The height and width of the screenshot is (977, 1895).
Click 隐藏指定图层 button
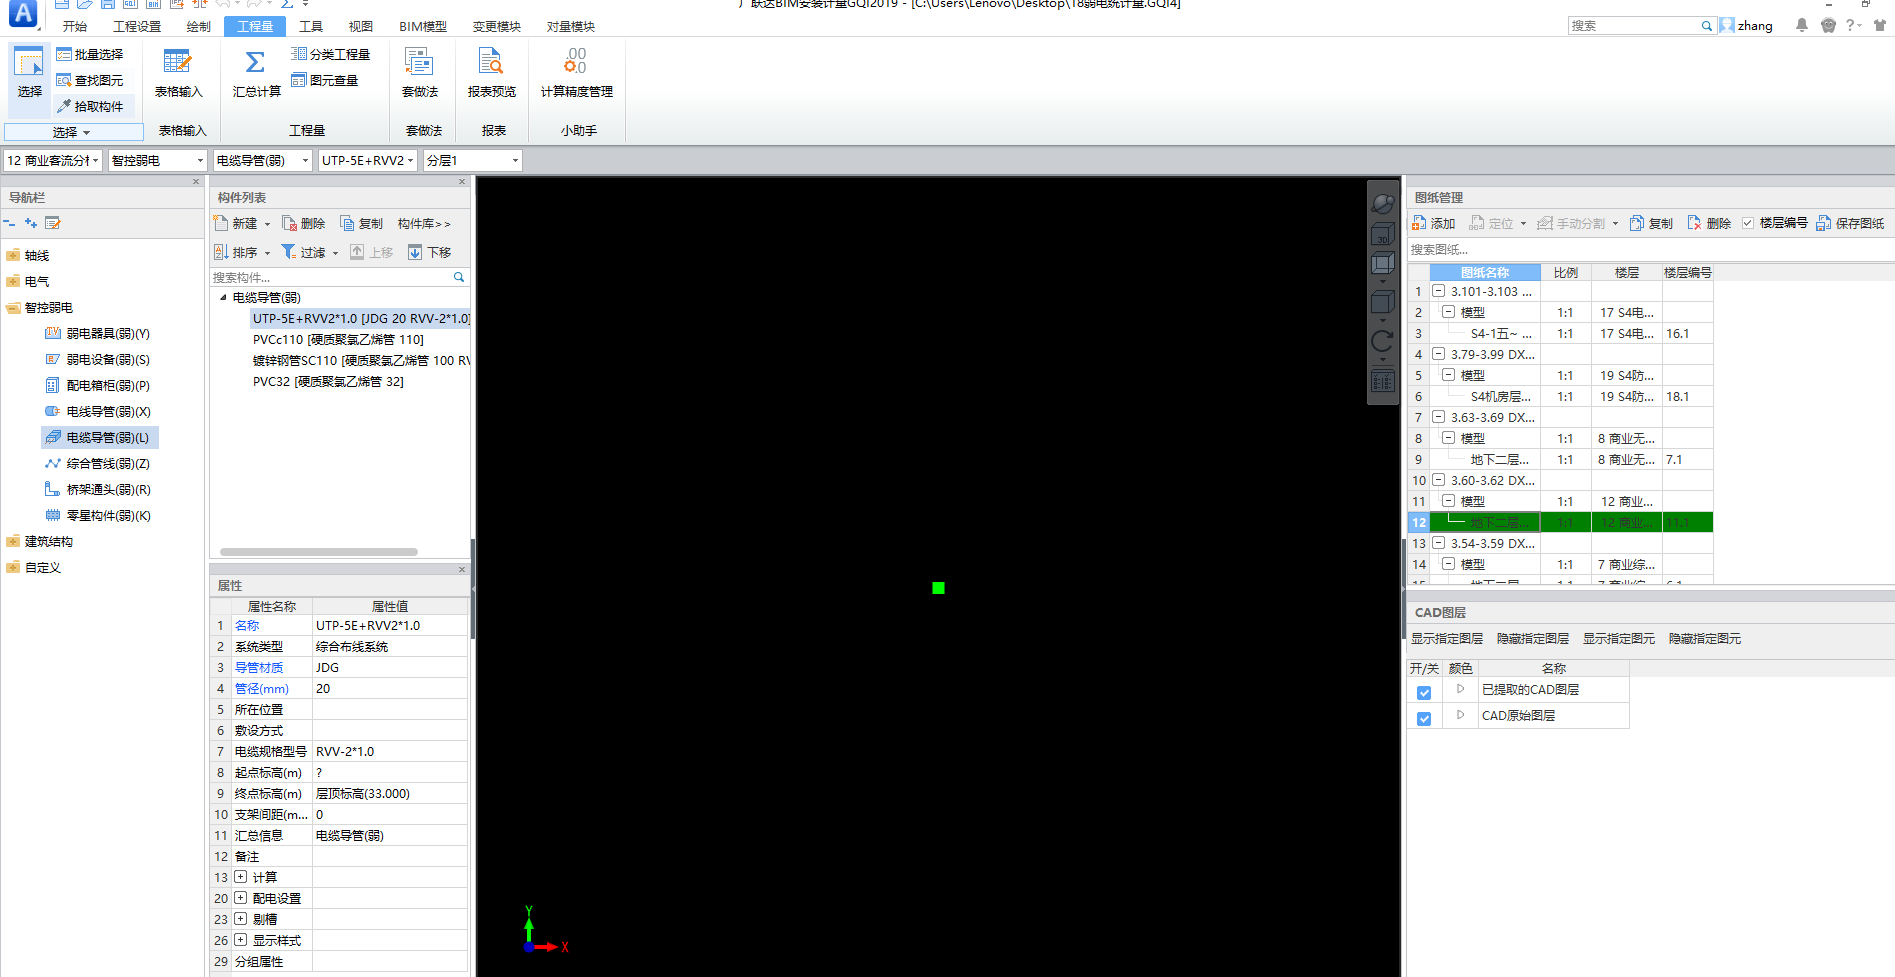click(1533, 638)
